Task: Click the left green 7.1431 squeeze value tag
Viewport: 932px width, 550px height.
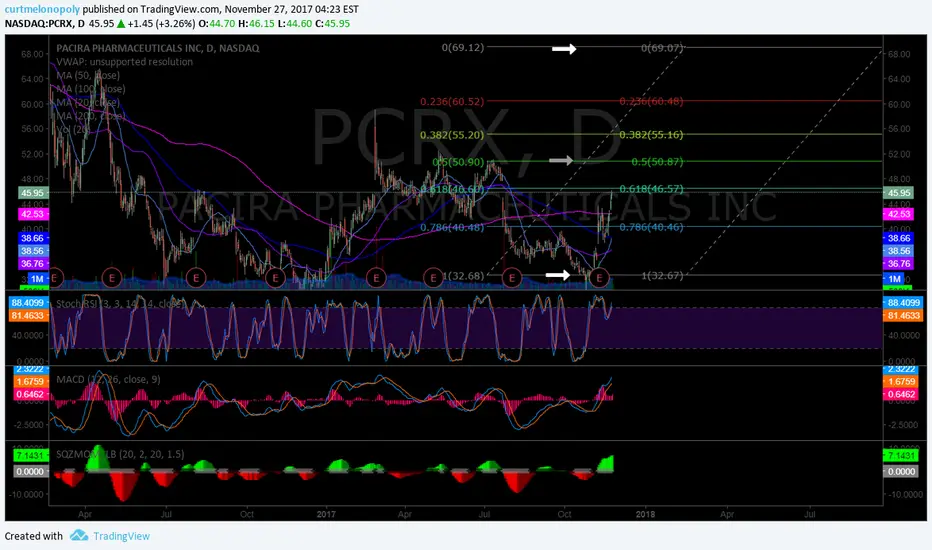Action: point(30,455)
